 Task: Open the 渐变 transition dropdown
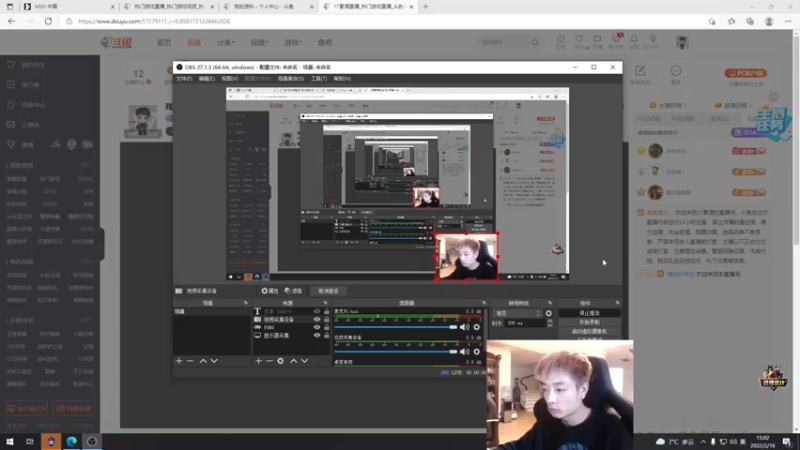coord(517,313)
